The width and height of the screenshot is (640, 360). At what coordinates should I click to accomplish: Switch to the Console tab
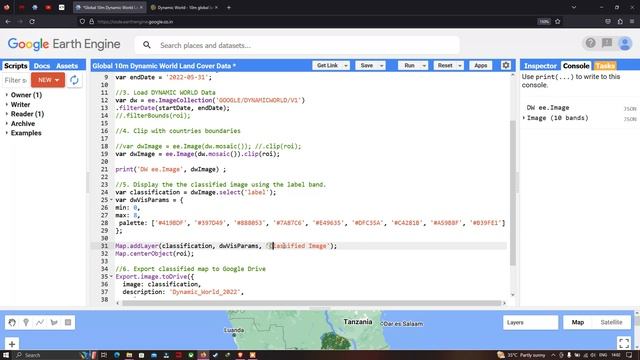(576, 66)
